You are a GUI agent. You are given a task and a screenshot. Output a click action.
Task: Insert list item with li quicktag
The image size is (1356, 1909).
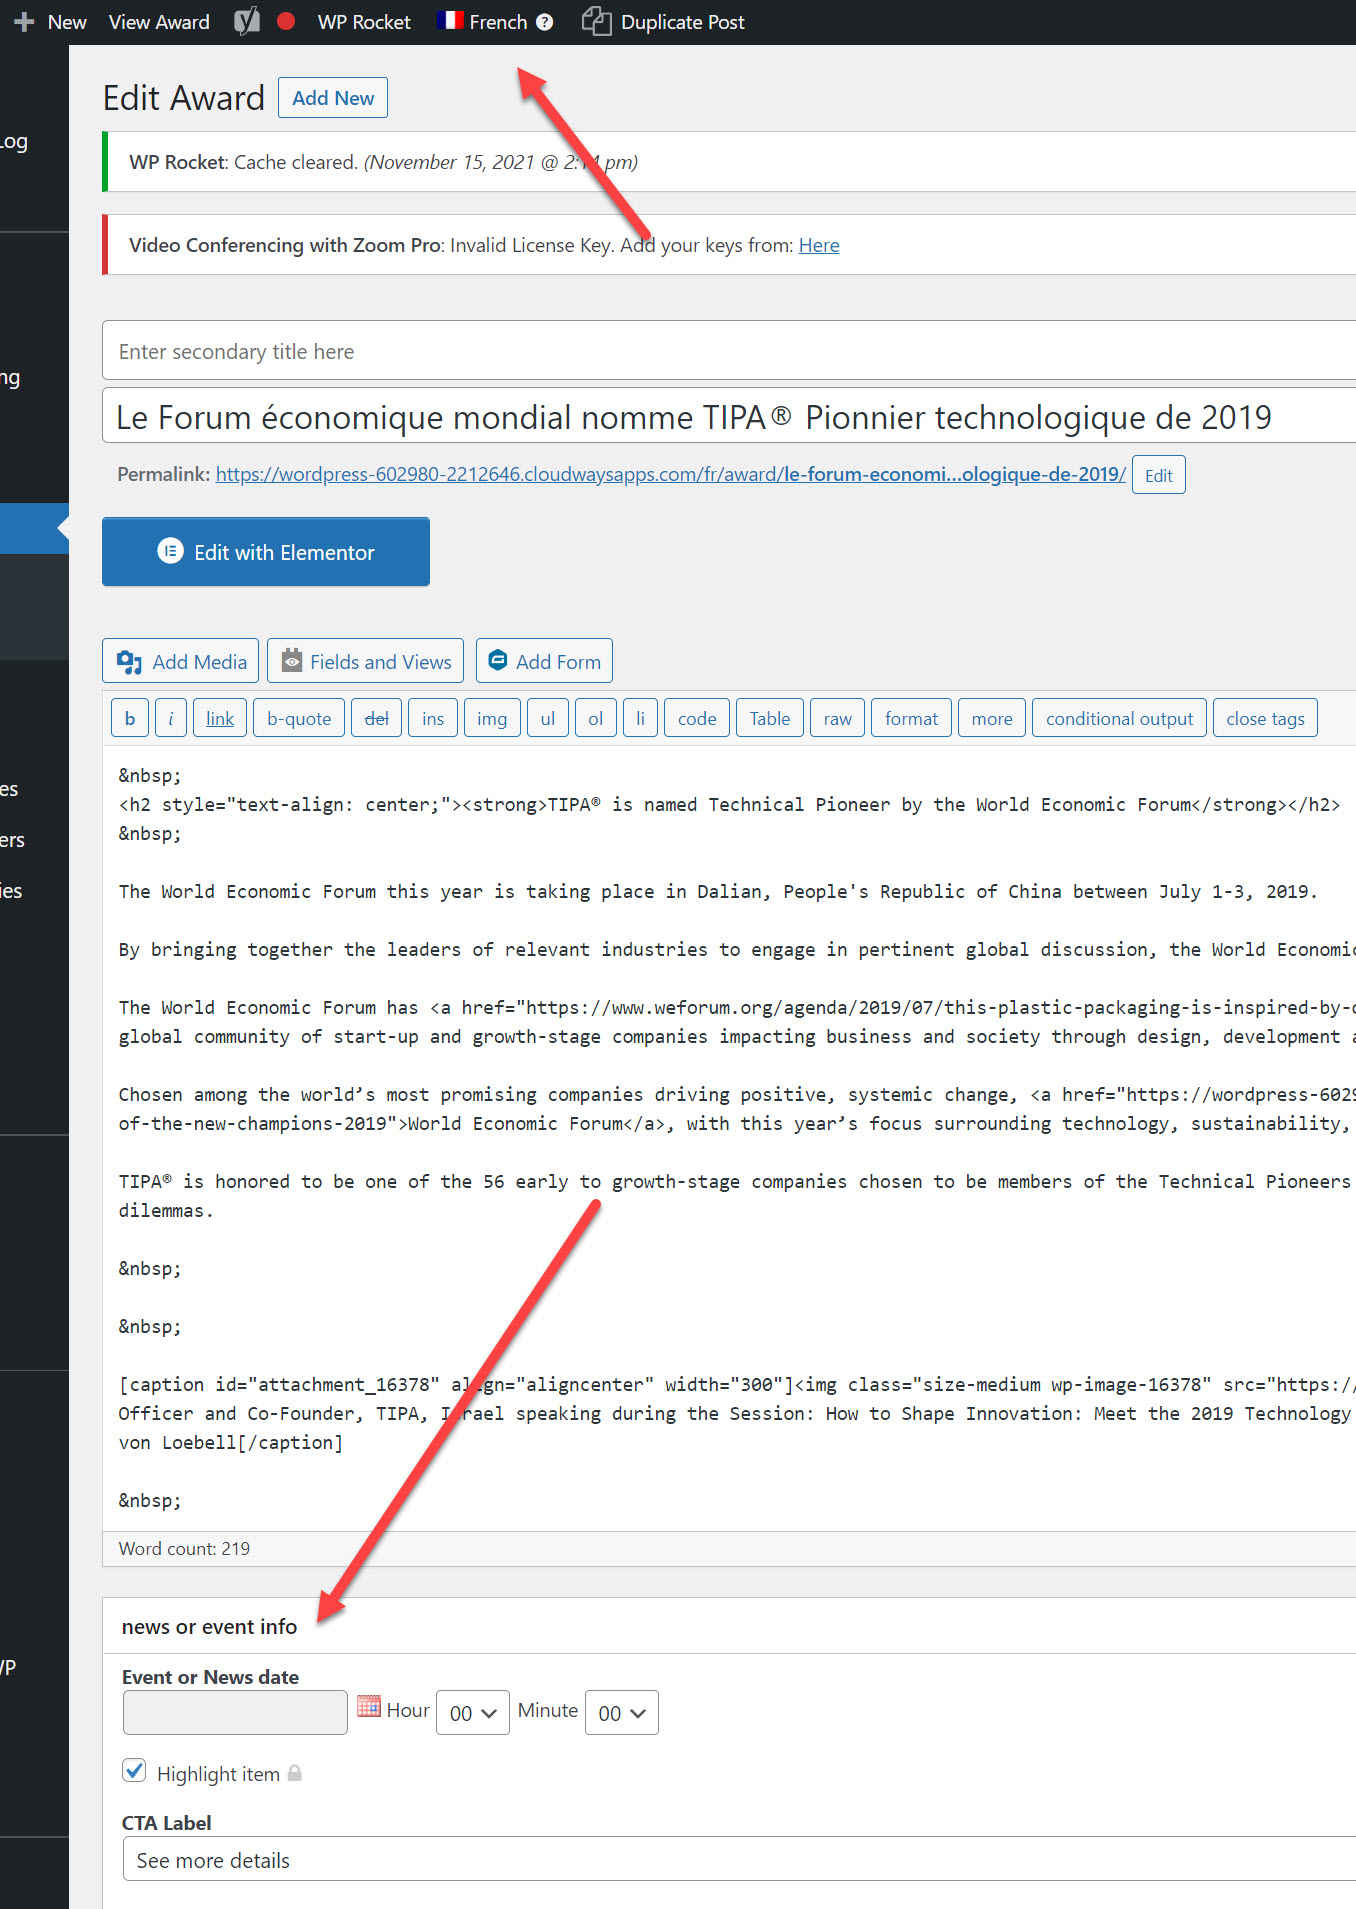click(x=640, y=718)
